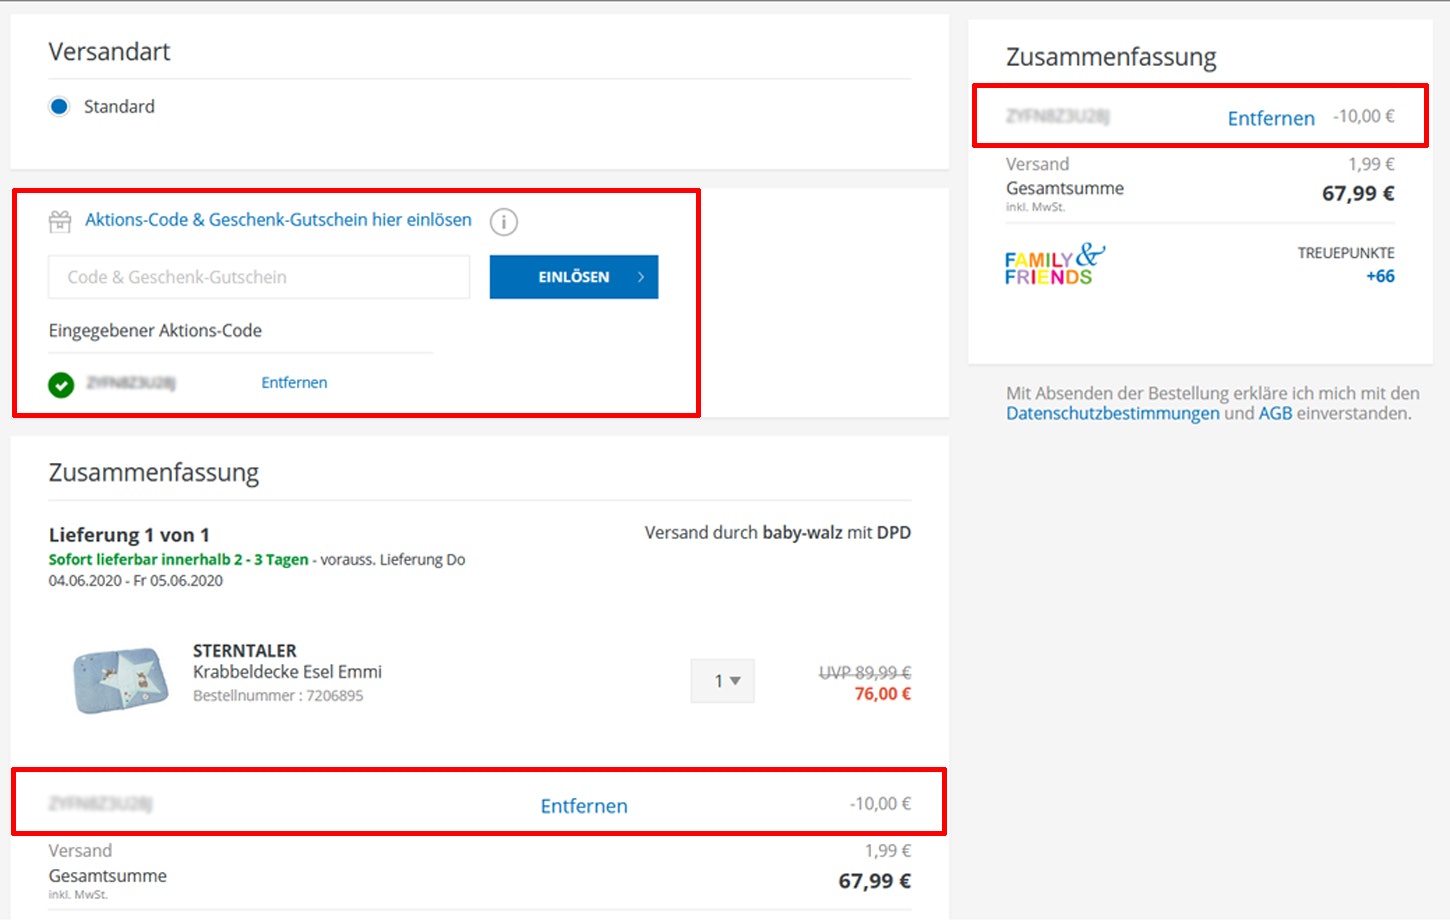
Task: Click the gift box icon beside Aktions-Code
Action: pyautogui.click(x=60, y=221)
